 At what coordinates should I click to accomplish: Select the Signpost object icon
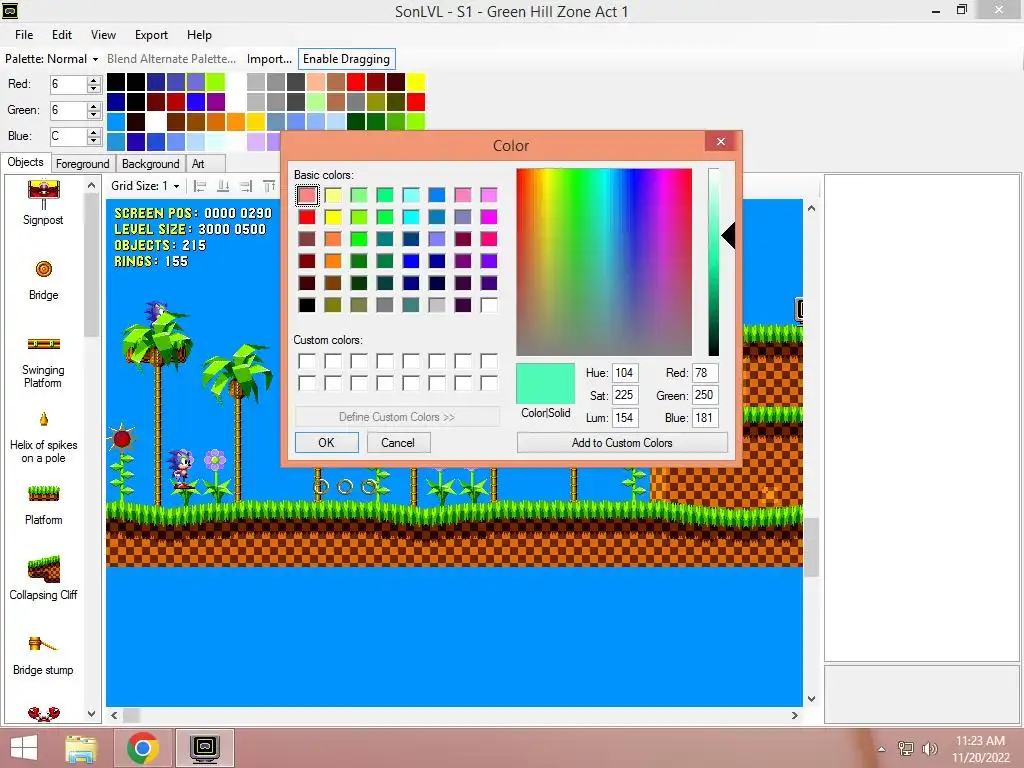click(44, 195)
